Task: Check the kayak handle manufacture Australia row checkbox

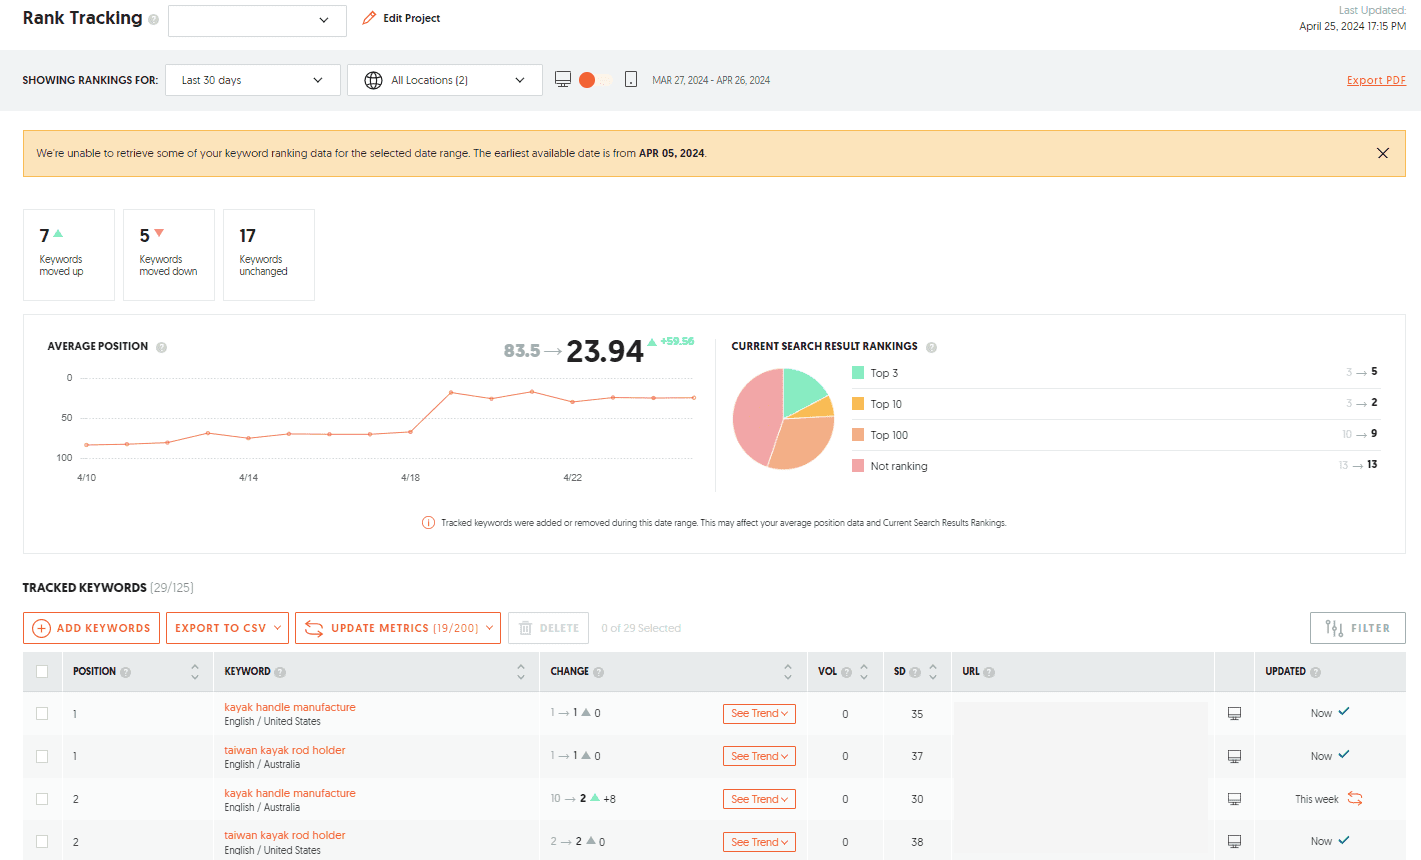Action: (x=42, y=799)
